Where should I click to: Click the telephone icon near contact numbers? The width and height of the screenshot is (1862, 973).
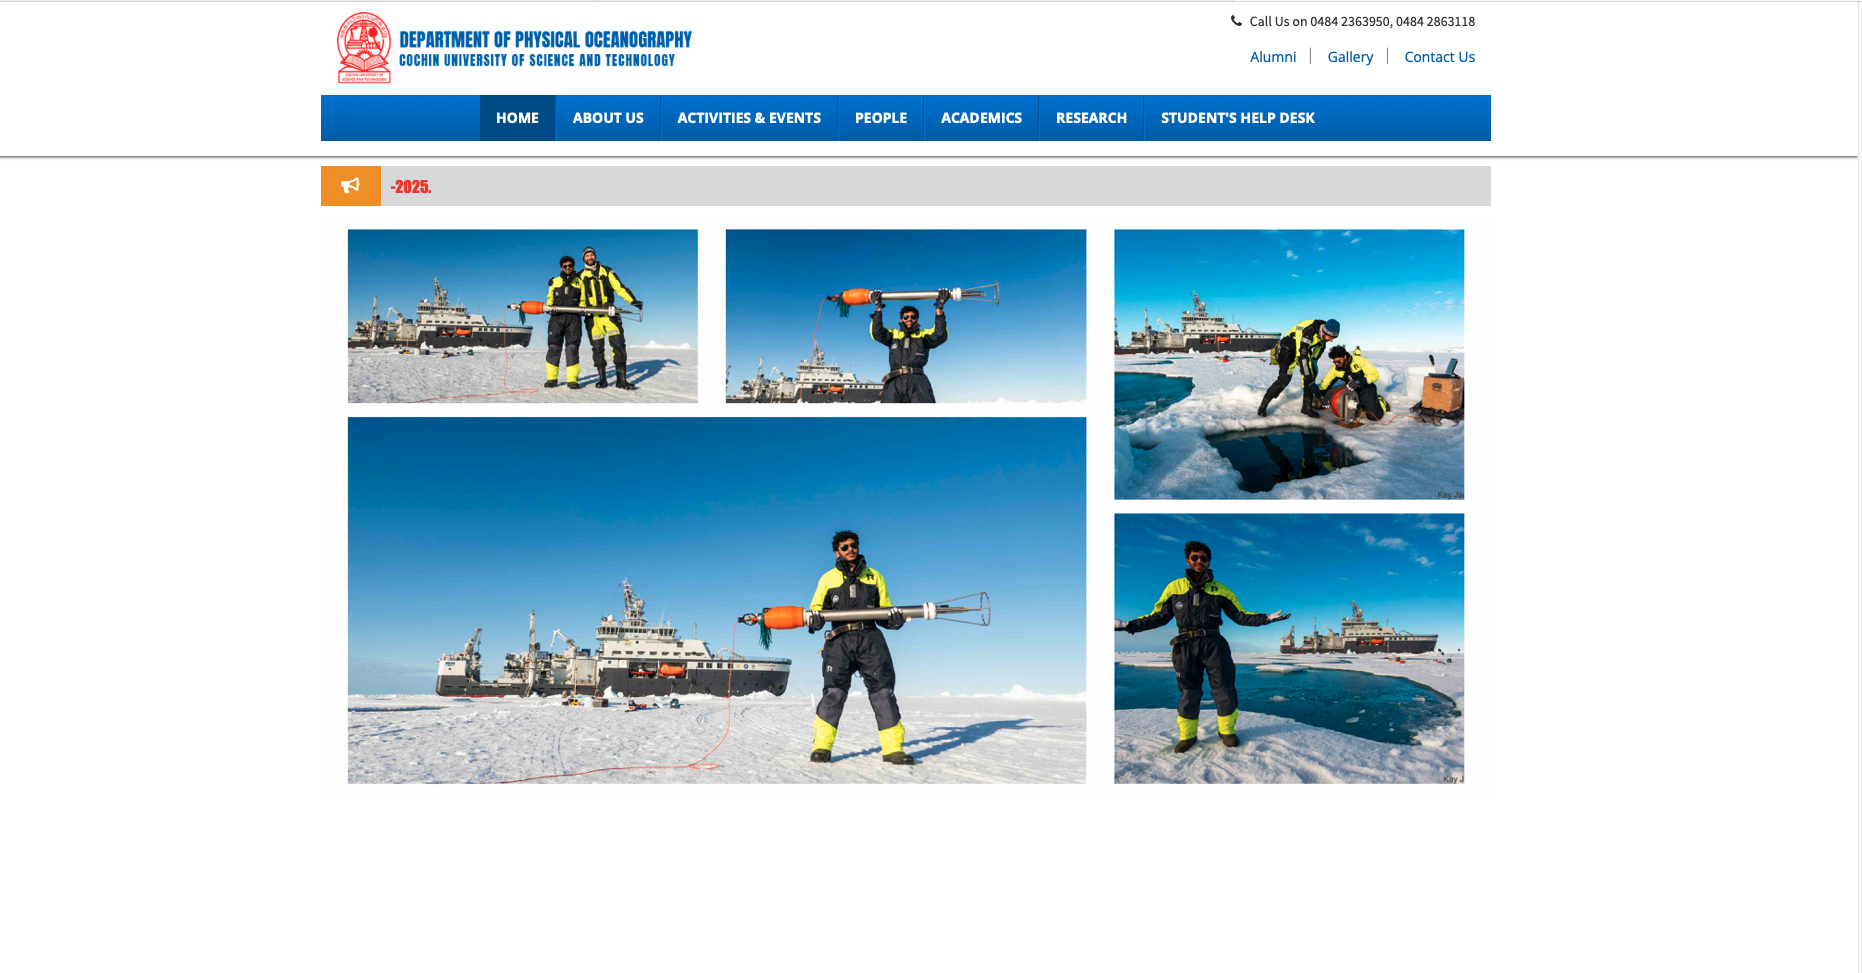(x=1236, y=20)
